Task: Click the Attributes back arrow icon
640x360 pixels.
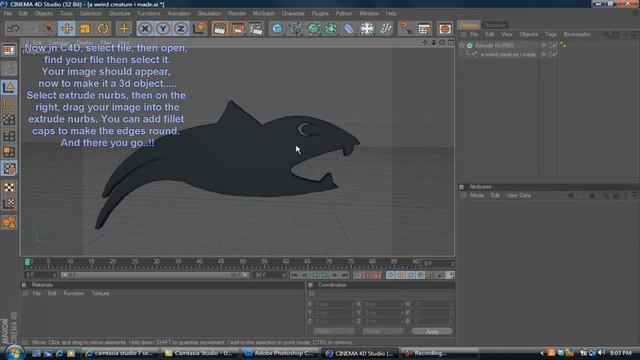Action: pos(571,196)
